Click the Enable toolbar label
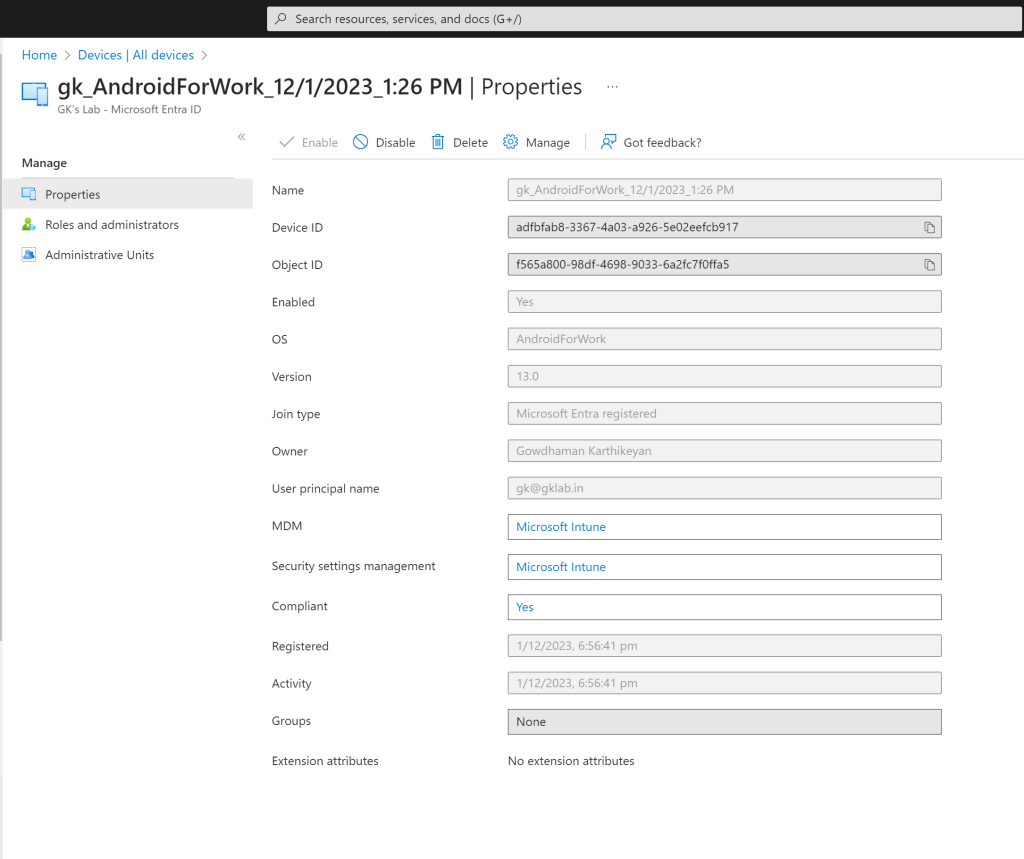This screenshot has height=859, width=1024. [319, 142]
